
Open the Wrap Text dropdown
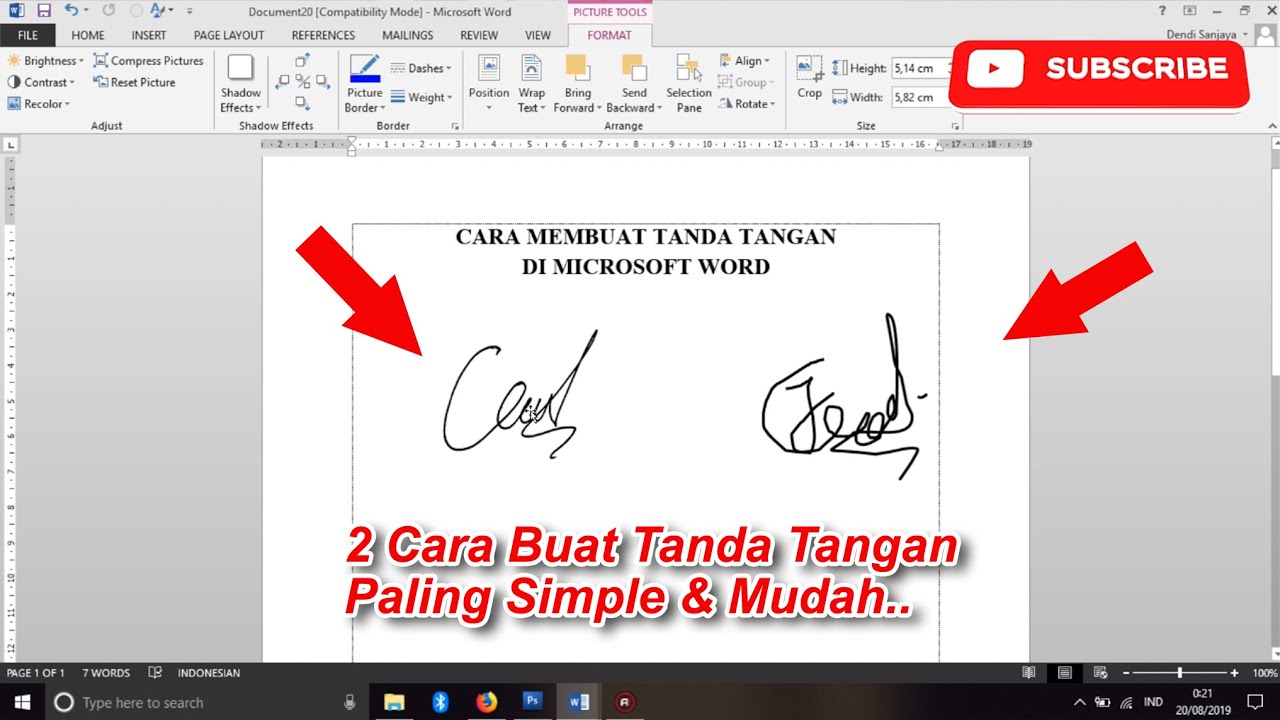click(532, 84)
